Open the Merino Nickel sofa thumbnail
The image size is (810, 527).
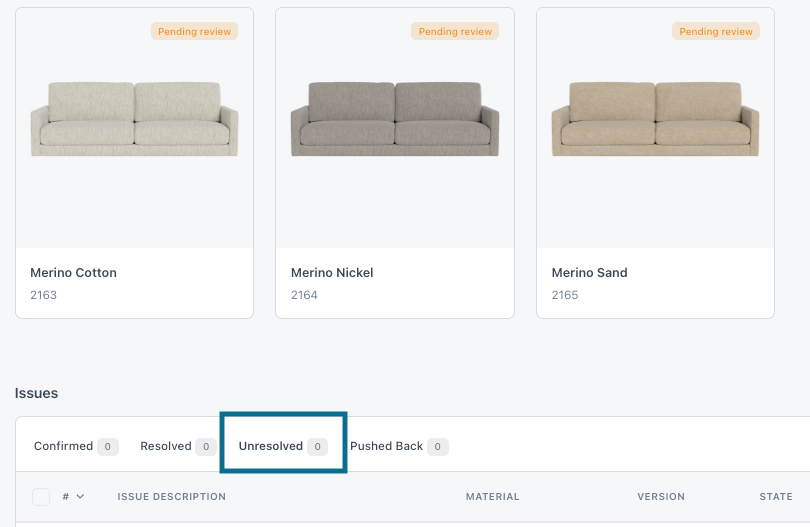coord(395,119)
